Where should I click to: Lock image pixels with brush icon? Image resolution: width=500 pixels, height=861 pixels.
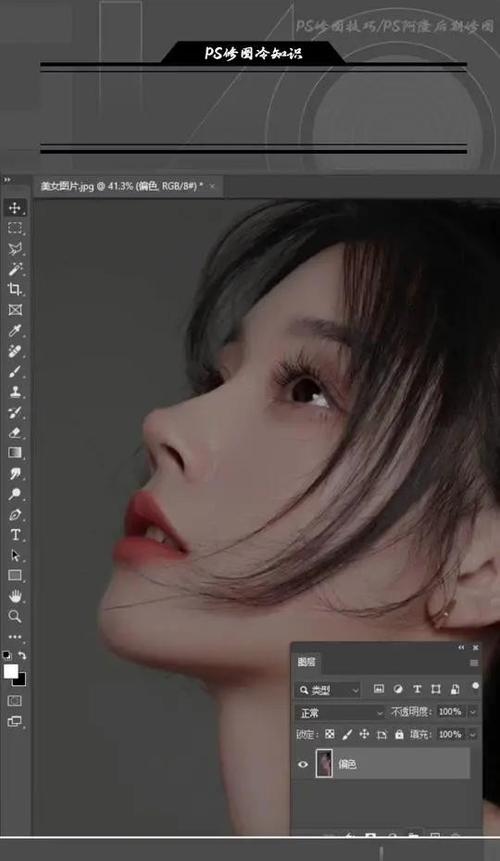(x=347, y=734)
